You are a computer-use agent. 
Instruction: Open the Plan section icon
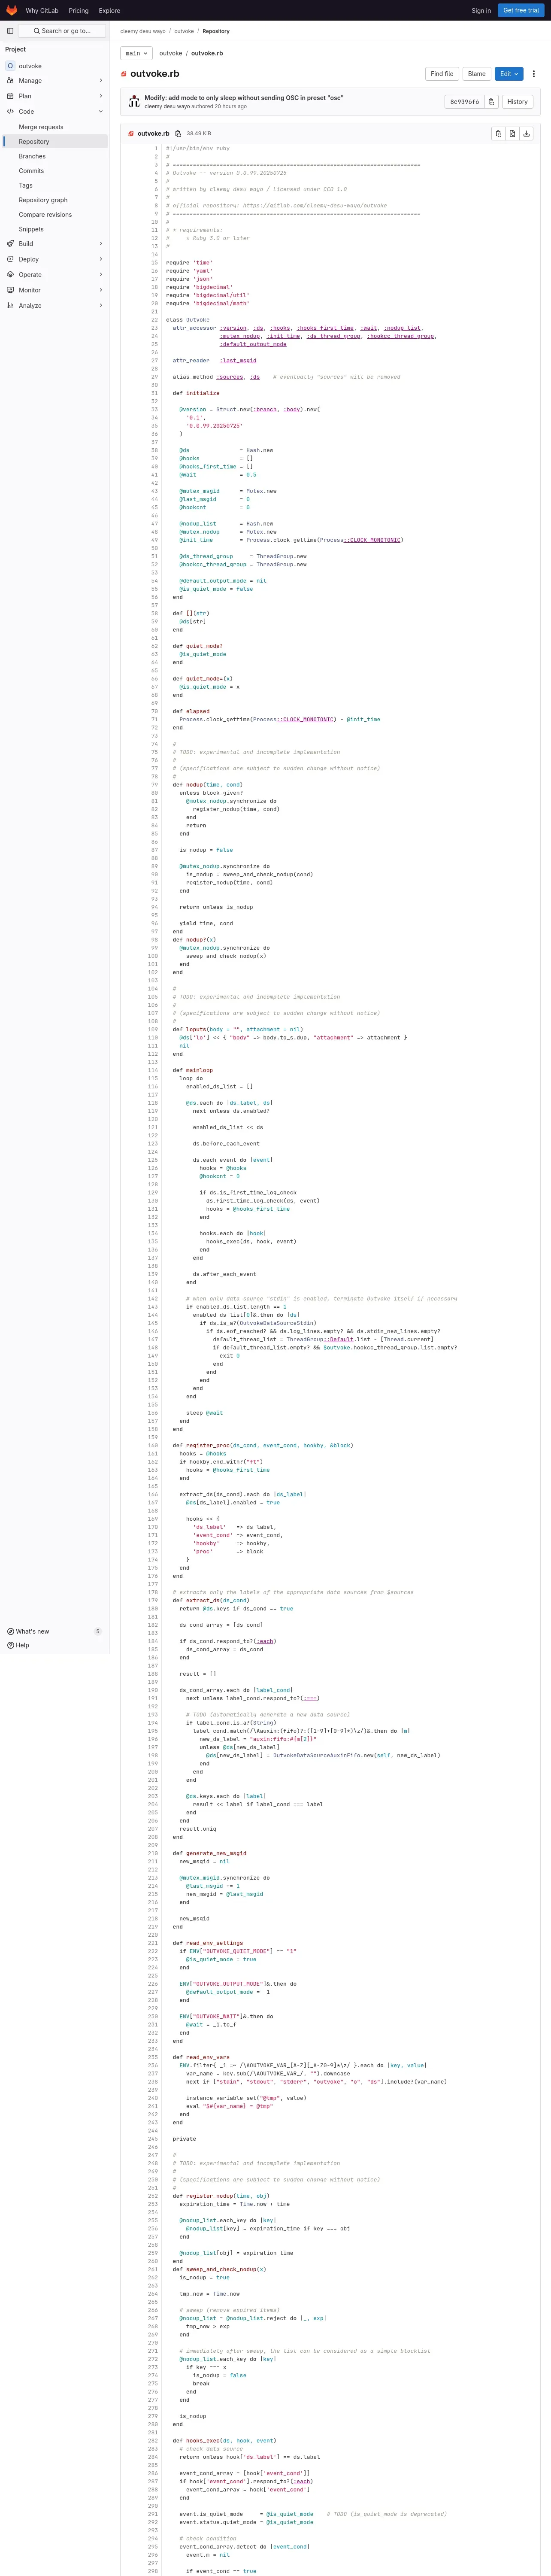click(10, 96)
